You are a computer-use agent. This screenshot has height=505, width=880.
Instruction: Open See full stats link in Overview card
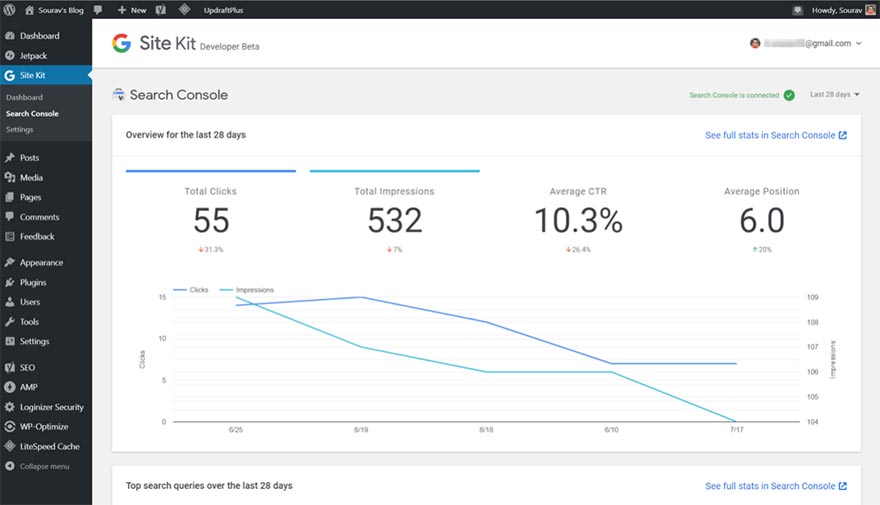coord(776,135)
